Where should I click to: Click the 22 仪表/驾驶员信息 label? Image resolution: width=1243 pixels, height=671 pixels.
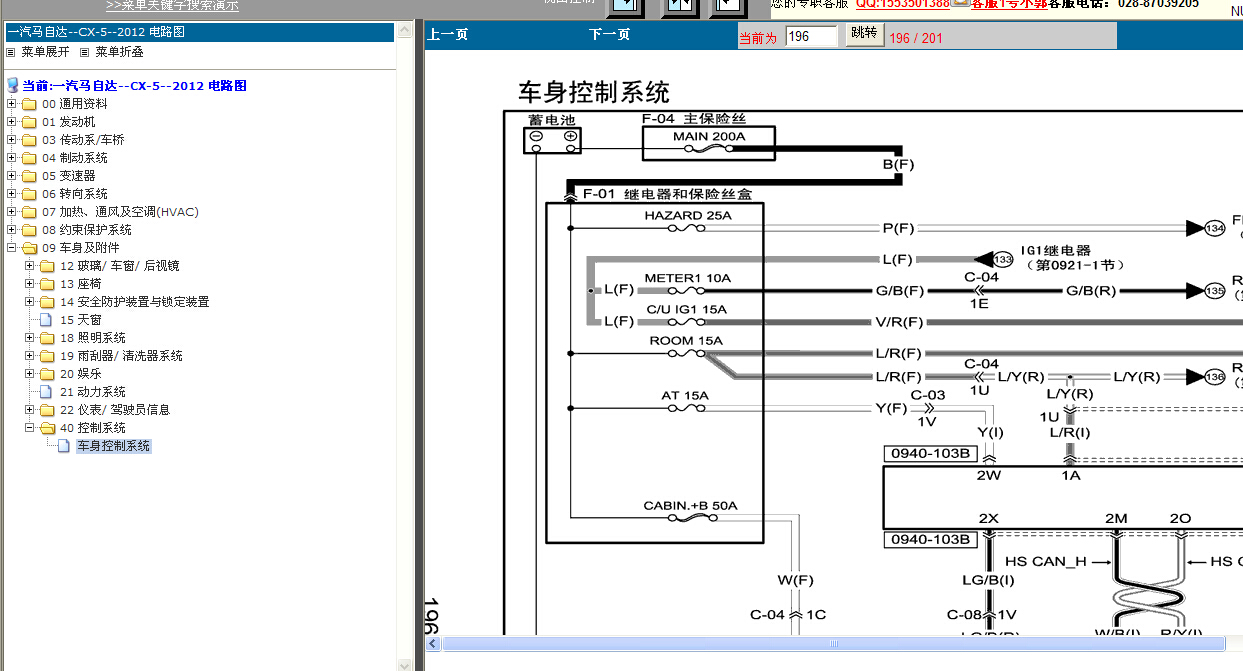pyautogui.click(x=115, y=410)
